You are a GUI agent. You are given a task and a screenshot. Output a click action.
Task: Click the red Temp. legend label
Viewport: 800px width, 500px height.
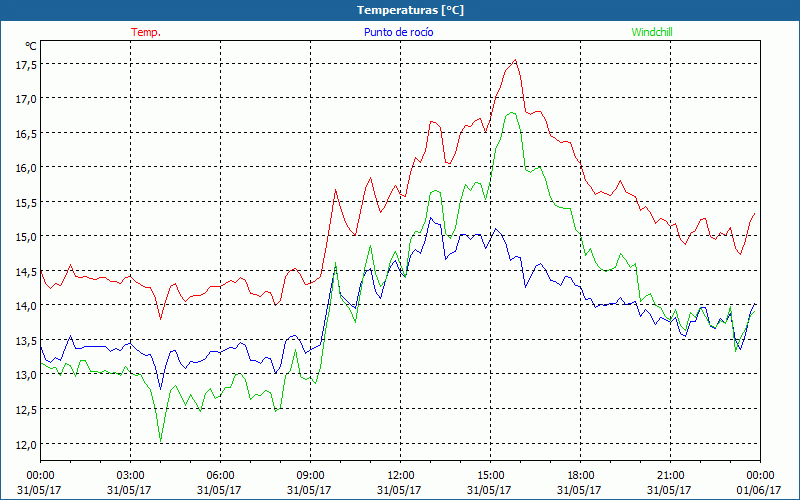[x=146, y=32]
